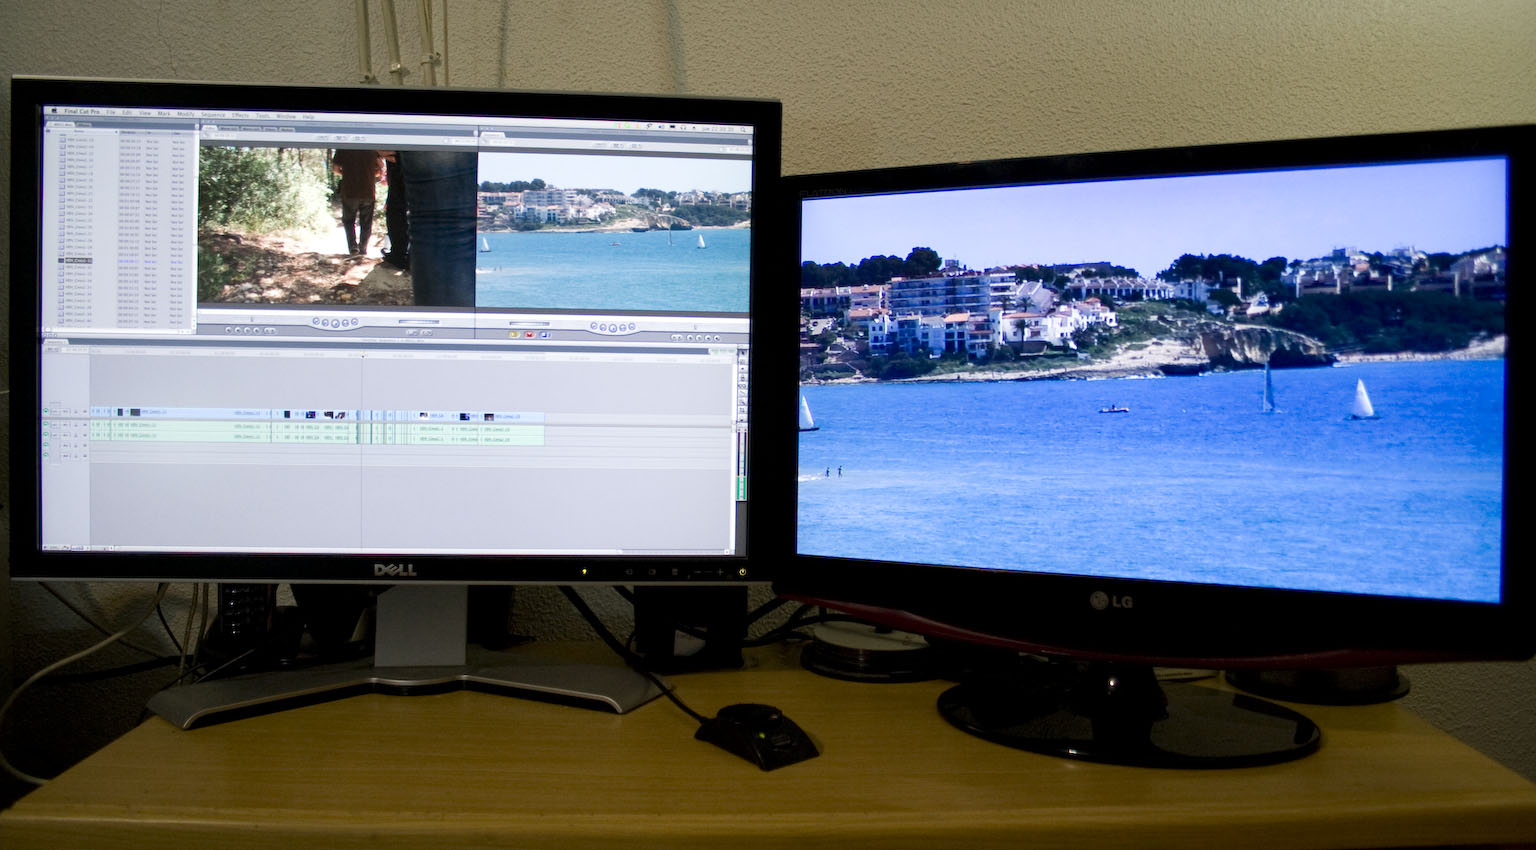The height and width of the screenshot is (850, 1536).
Task: Select the Motion tab in the Viewer
Action: [x=287, y=130]
